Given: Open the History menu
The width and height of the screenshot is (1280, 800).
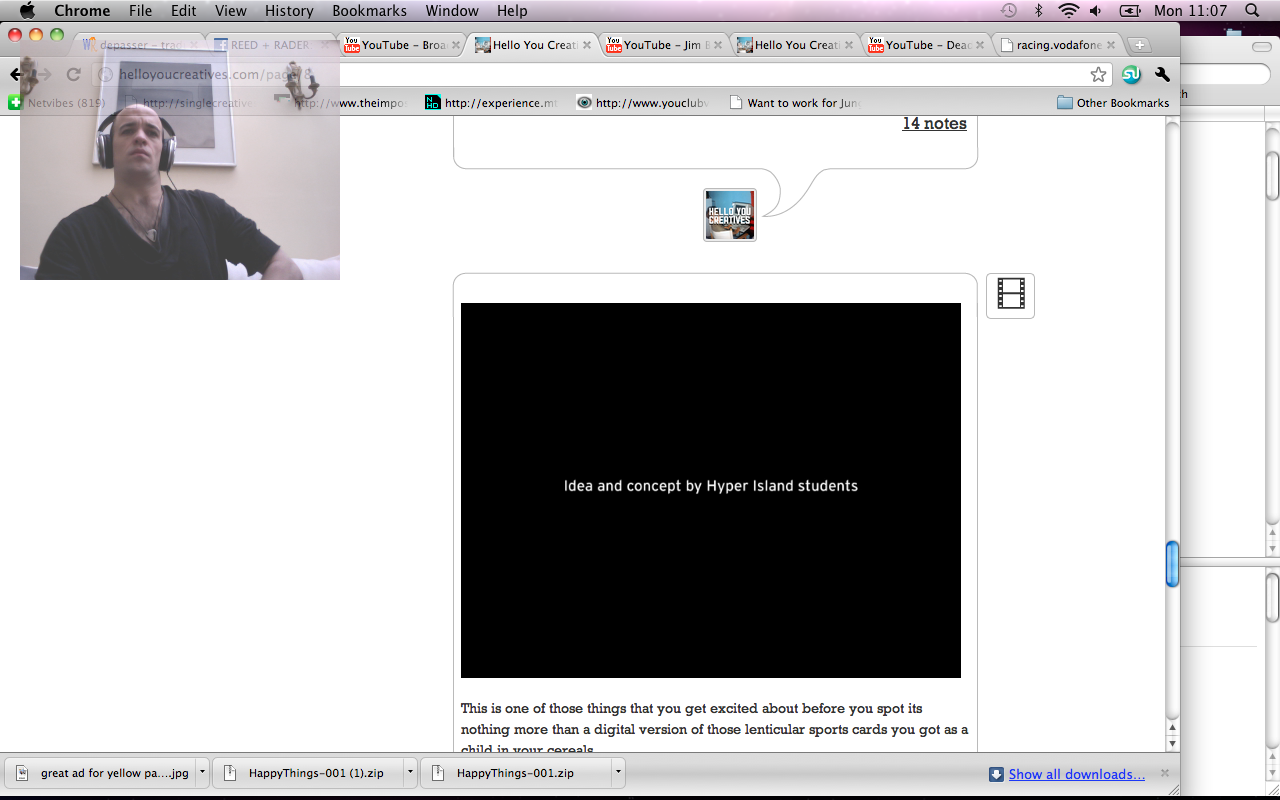Looking at the screenshot, I should (289, 11).
